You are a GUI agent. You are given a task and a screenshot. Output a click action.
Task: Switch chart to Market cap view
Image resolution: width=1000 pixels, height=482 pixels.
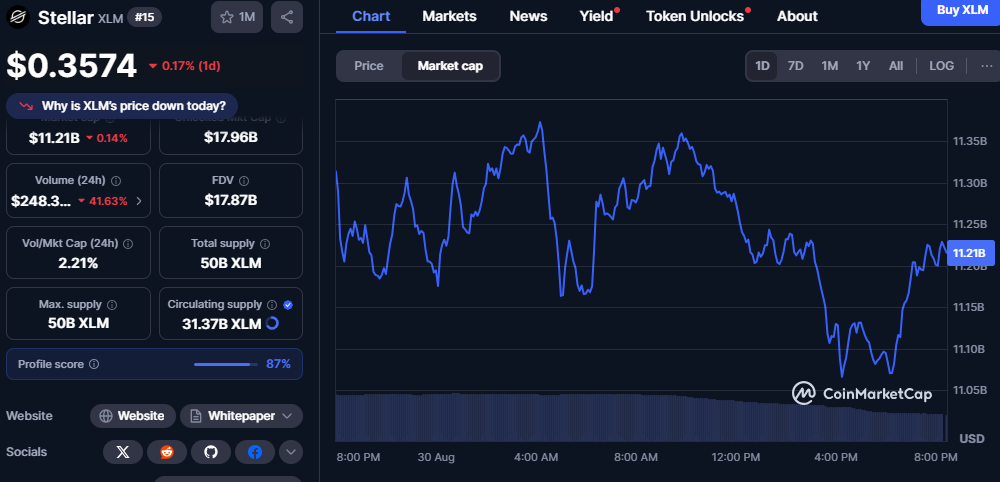coord(450,66)
